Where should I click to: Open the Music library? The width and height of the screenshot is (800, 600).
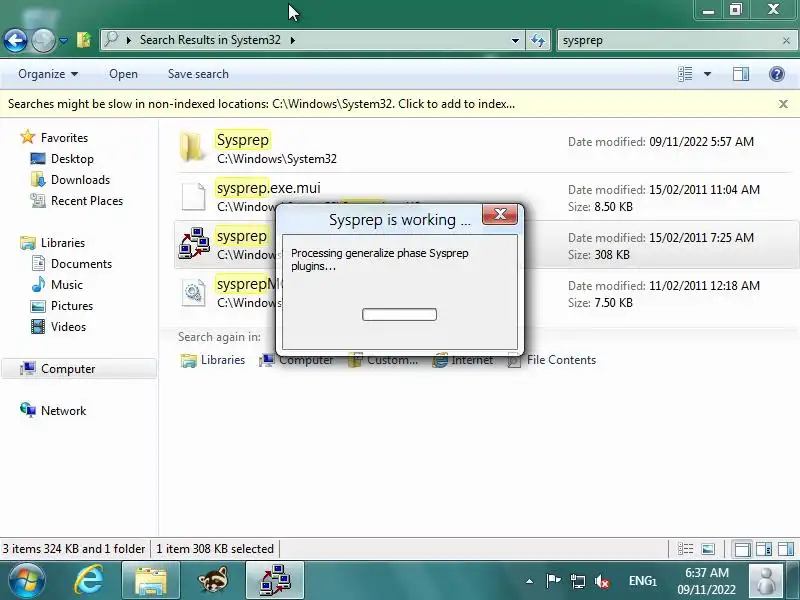click(66, 285)
